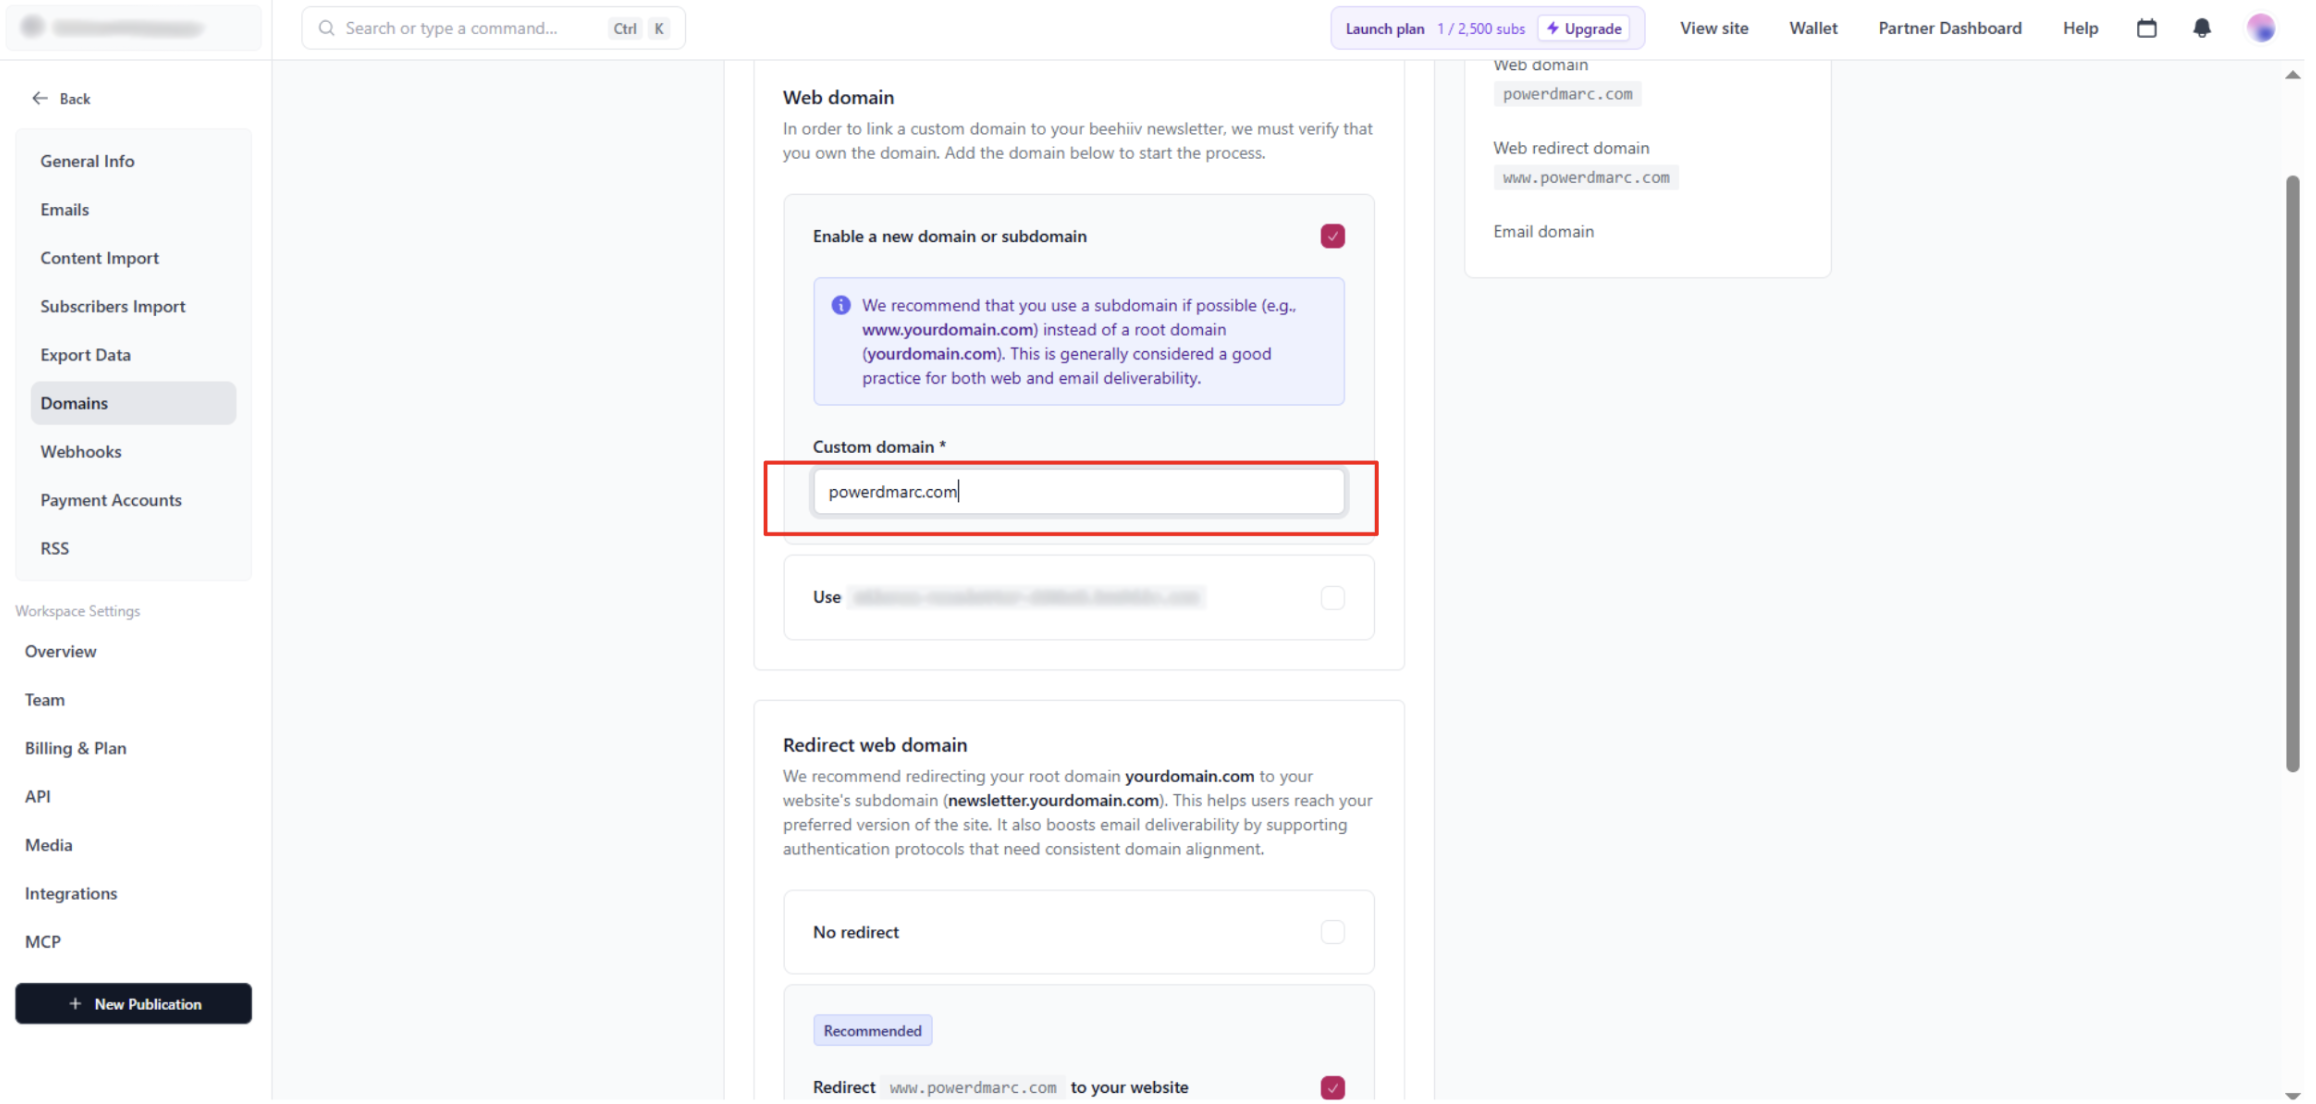Toggle Redirect www.powerdmarc.com to your website
The height and width of the screenshot is (1104, 2316).
point(1331,1087)
